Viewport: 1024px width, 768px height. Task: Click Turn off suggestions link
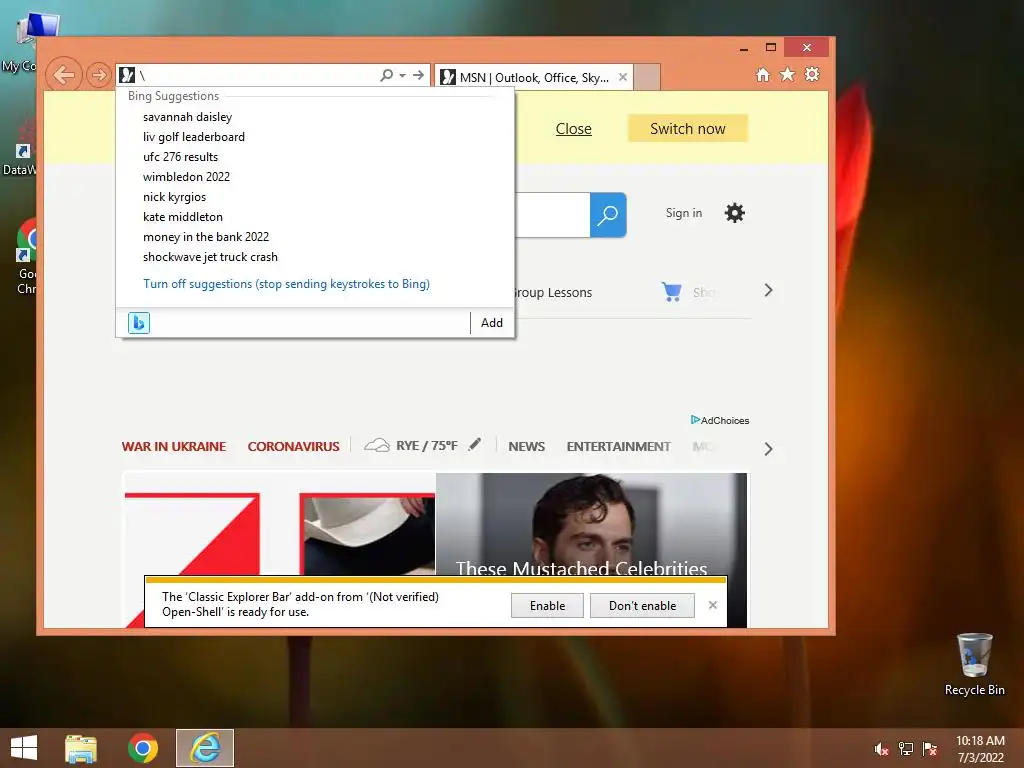[x=286, y=284]
